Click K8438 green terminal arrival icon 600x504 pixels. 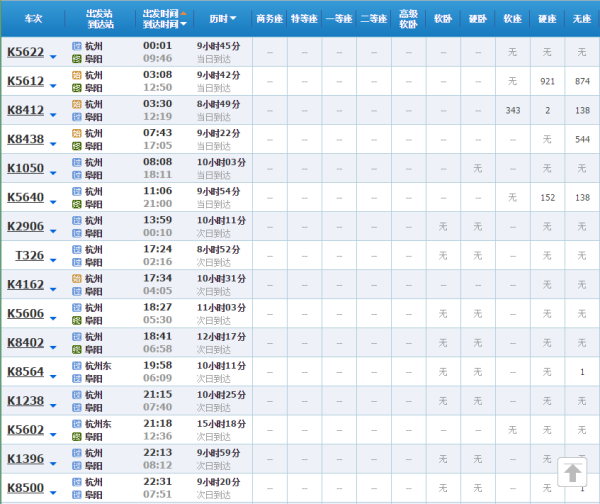(77, 146)
